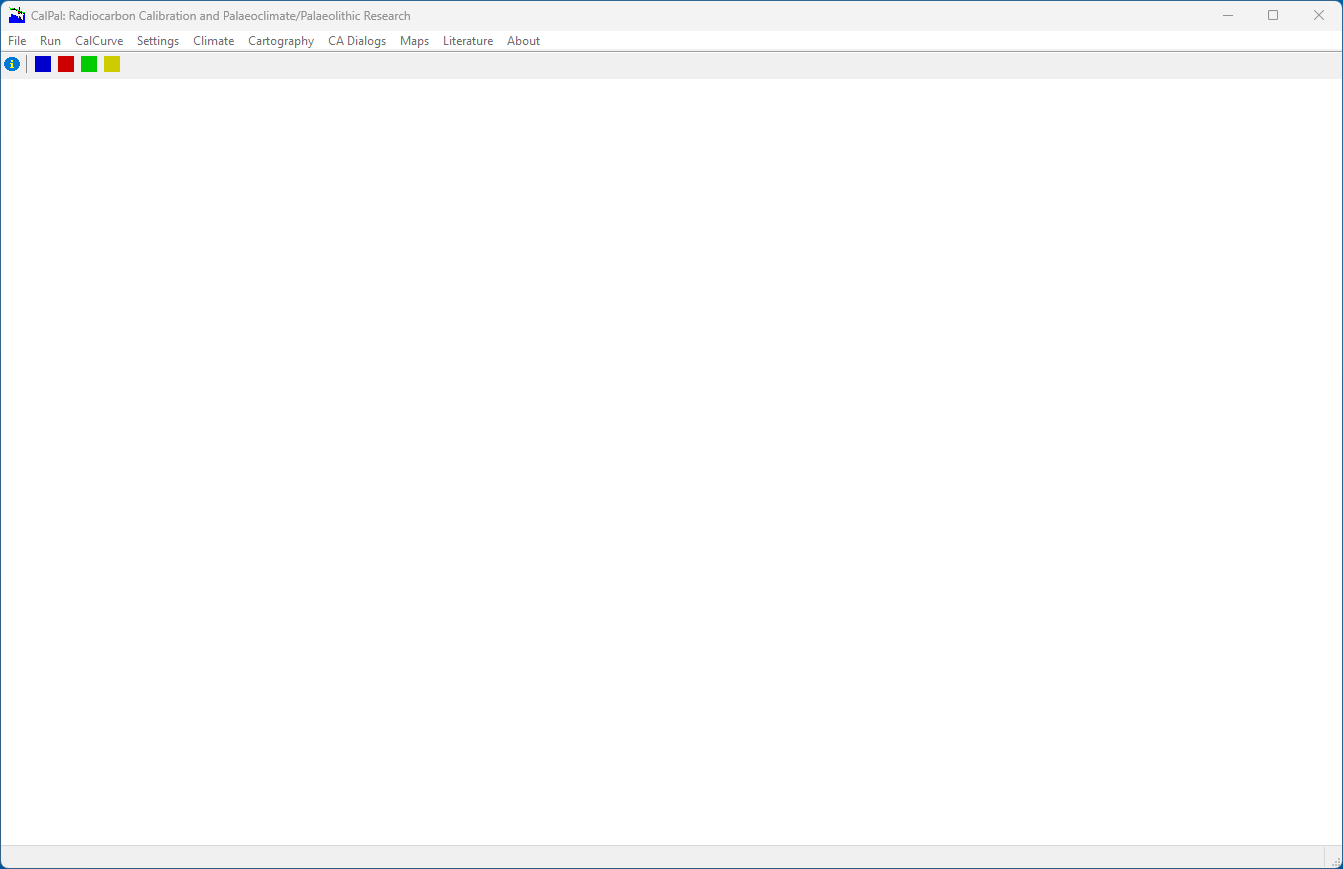This screenshot has height=869, width=1343.
Task: Select the Climate menu
Action: click(x=213, y=41)
